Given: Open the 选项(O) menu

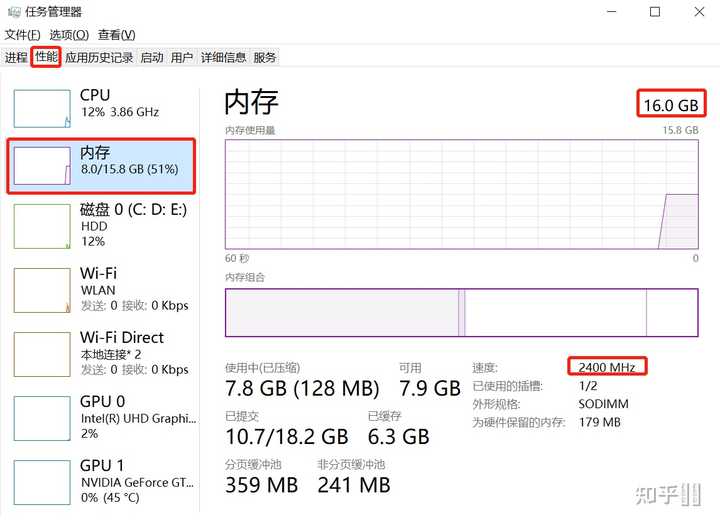Looking at the screenshot, I should point(69,35).
